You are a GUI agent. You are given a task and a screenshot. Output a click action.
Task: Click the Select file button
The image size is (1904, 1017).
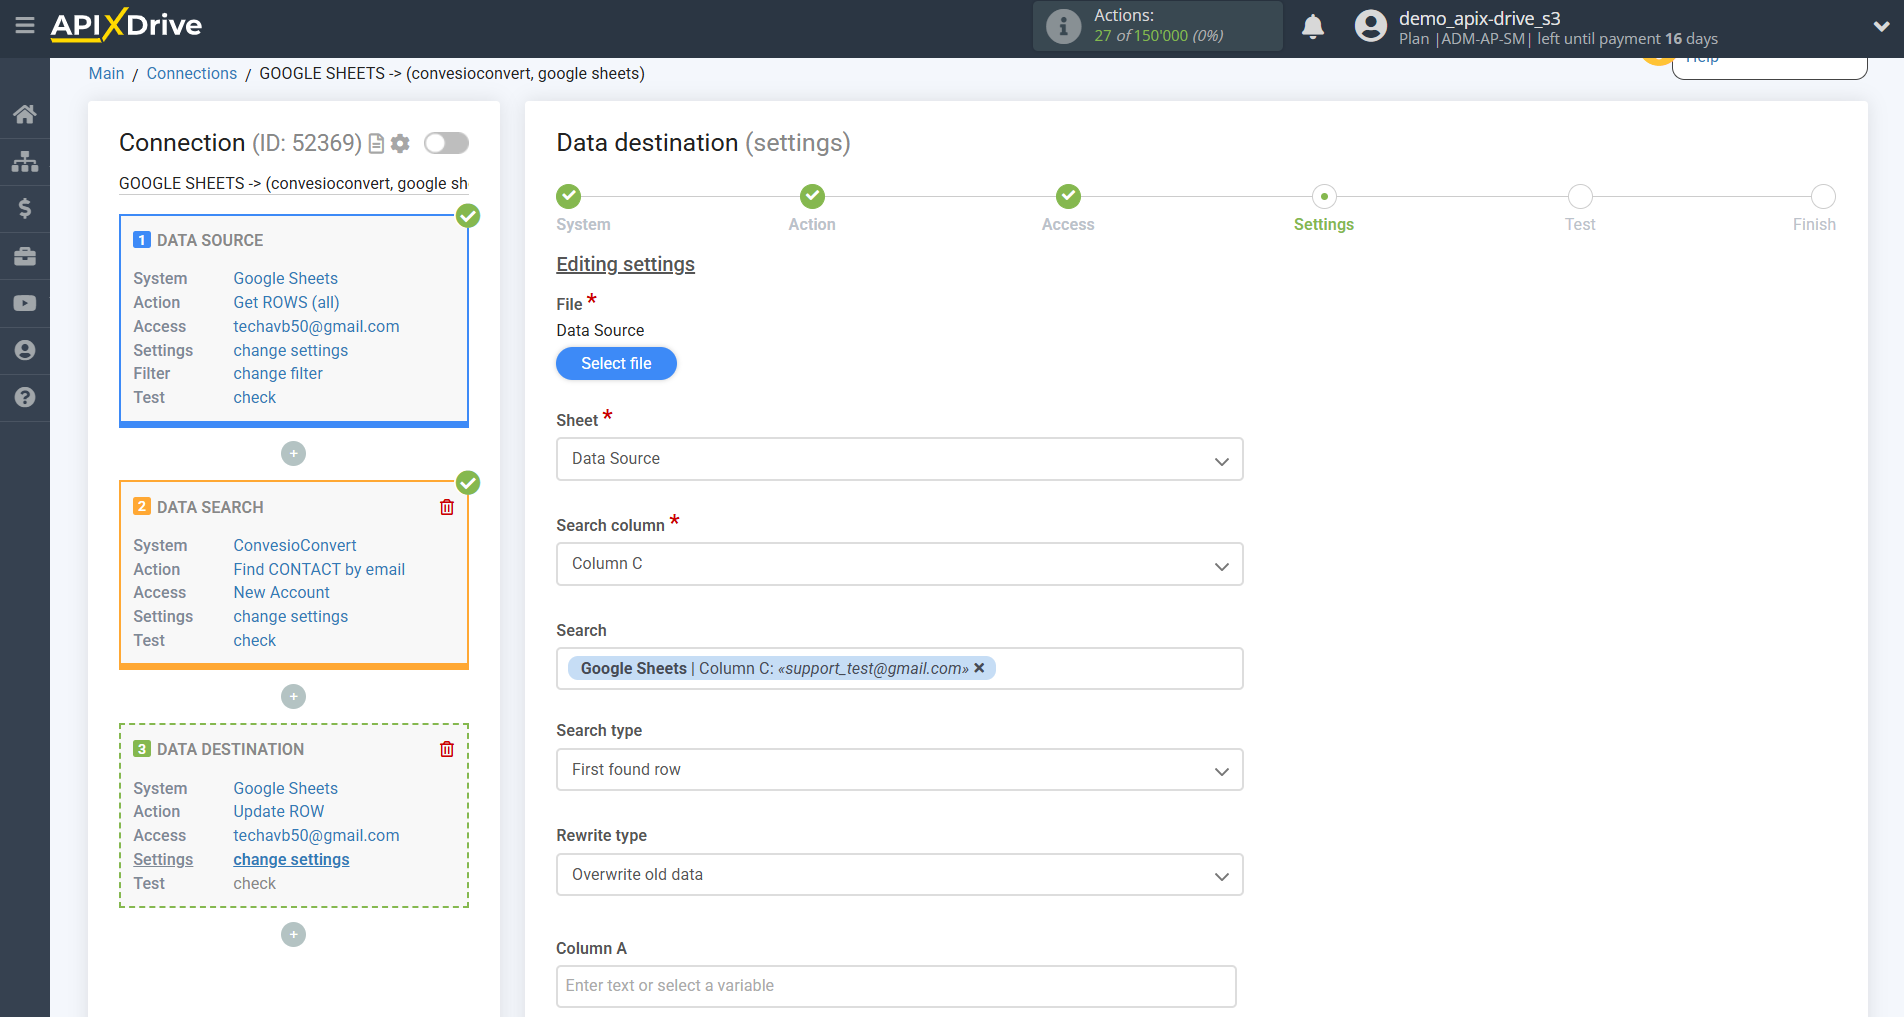pyautogui.click(x=616, y=364)
